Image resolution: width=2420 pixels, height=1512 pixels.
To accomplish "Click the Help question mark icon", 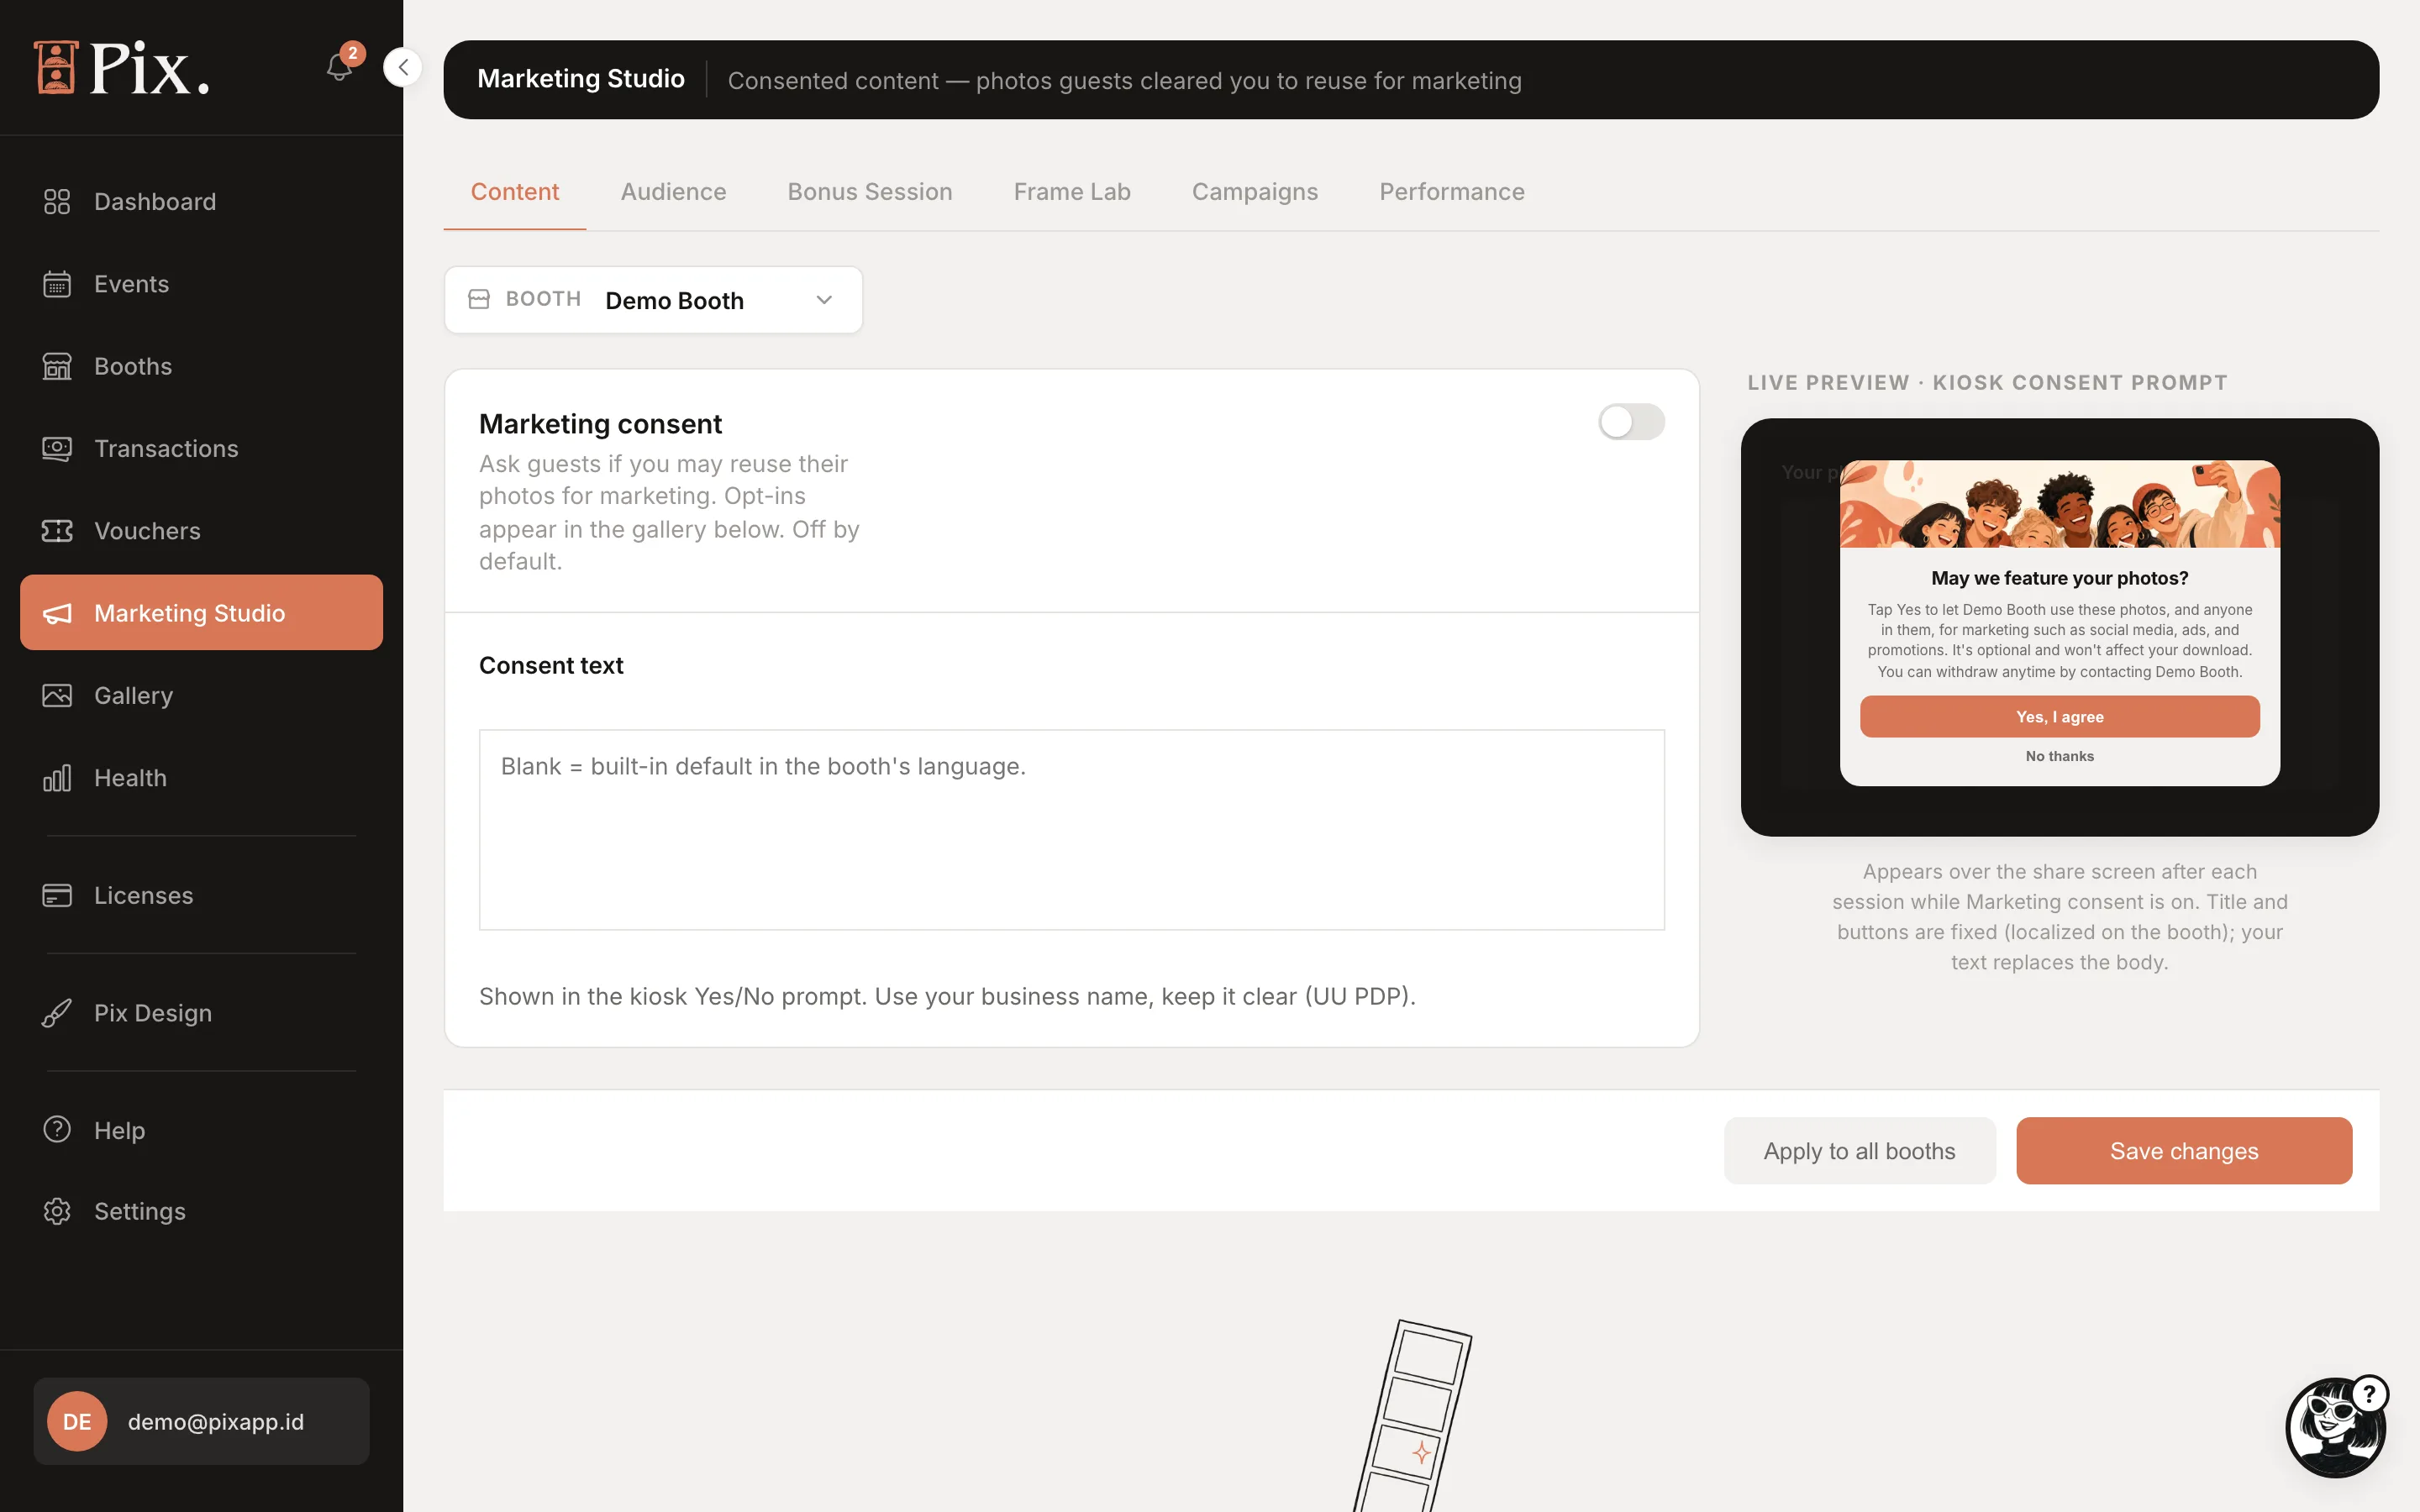I will point(57,1129).
